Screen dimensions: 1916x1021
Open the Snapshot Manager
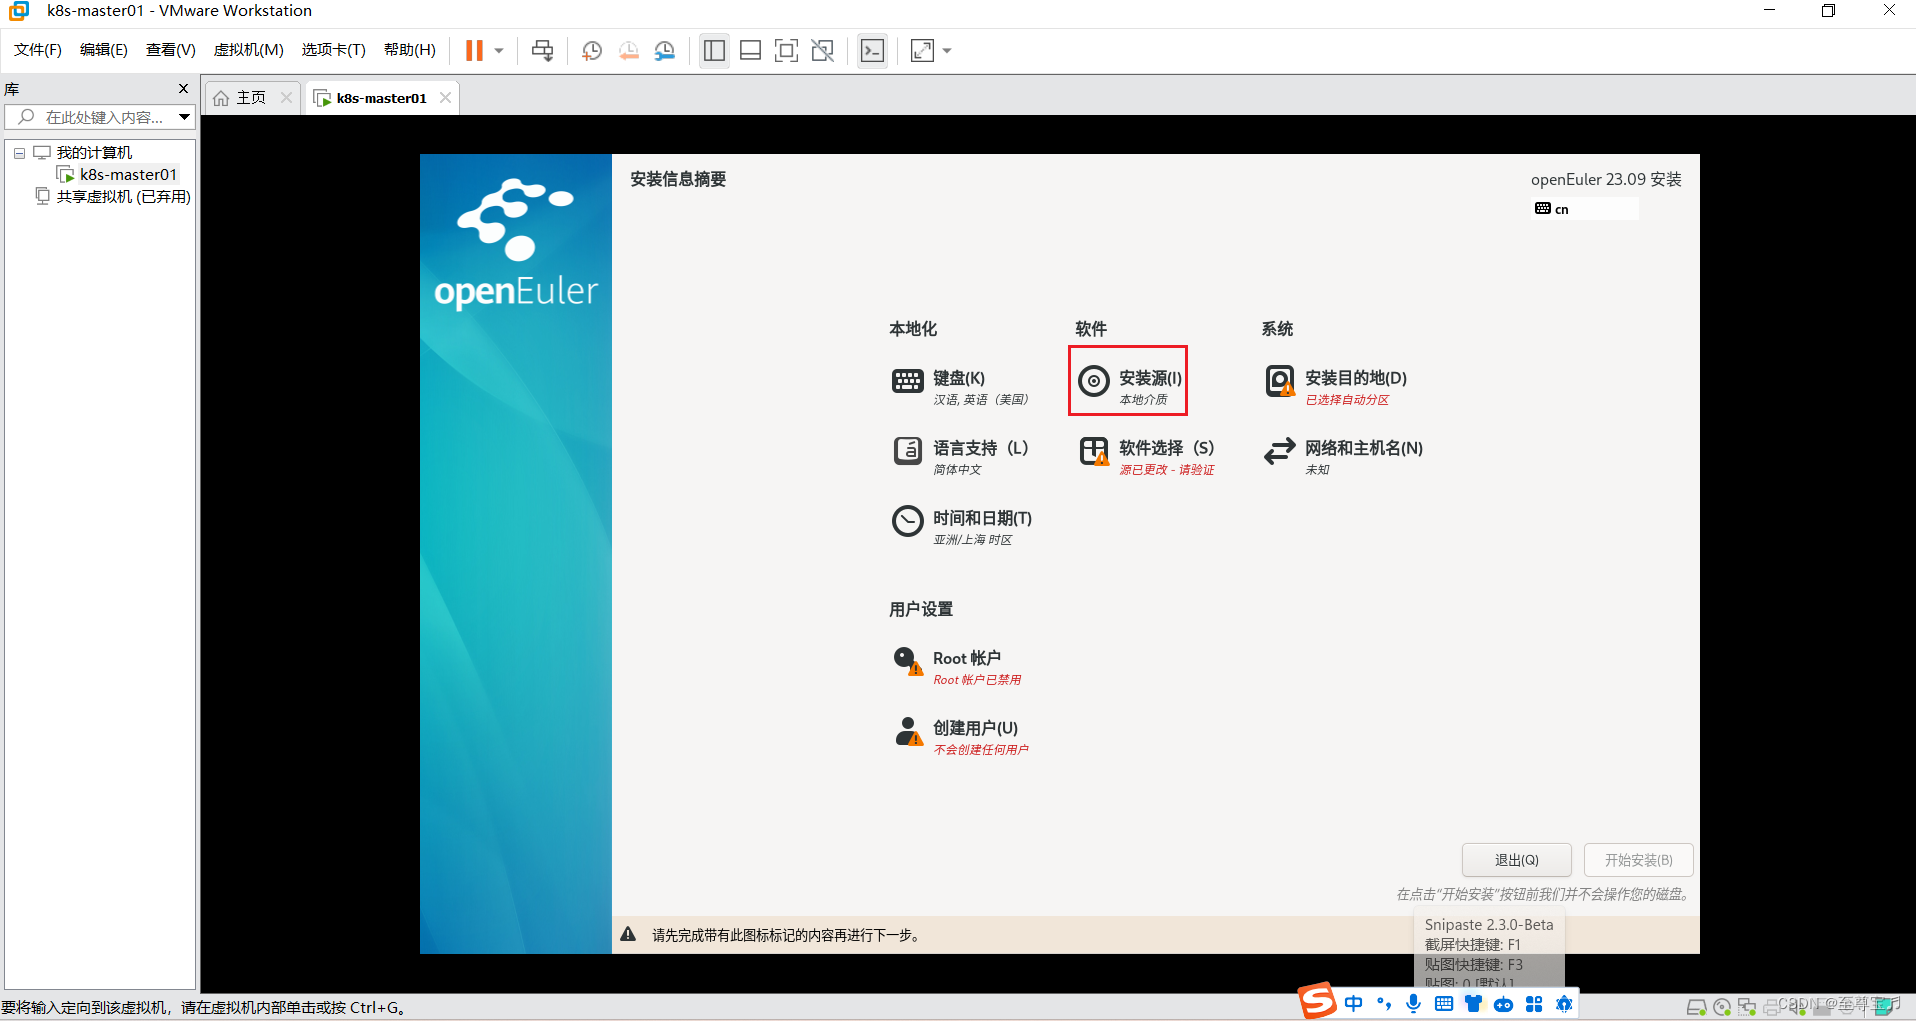click(x=665, y=50)
